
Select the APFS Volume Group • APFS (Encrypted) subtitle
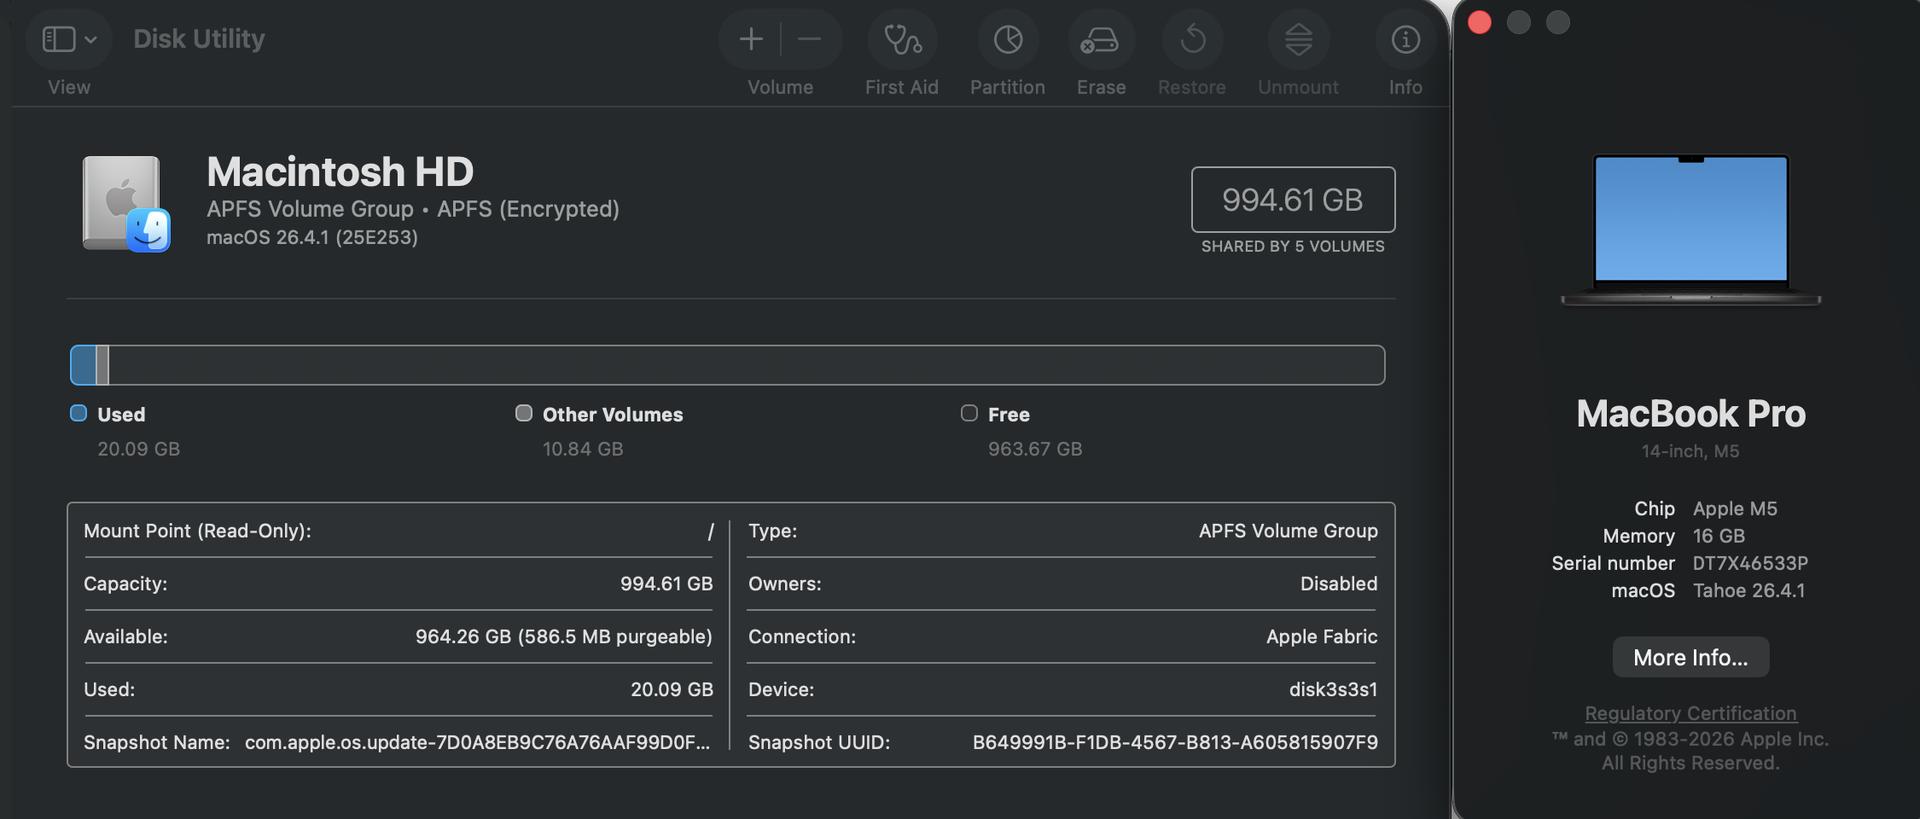413,209
